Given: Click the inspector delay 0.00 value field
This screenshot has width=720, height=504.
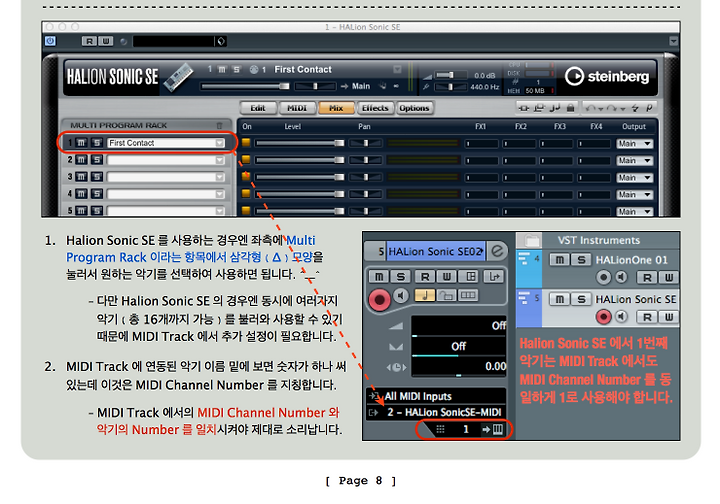Looking at the screenshot, I should [459, 366].
